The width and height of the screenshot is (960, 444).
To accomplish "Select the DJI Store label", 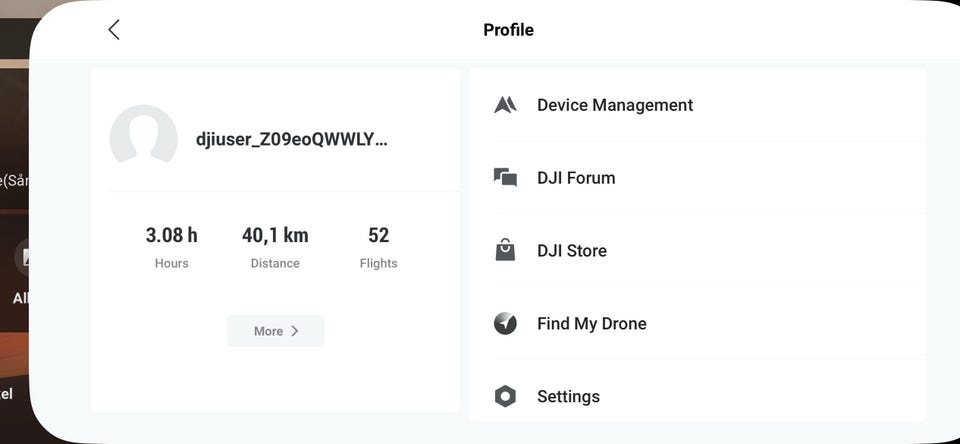I will (572, 250).
